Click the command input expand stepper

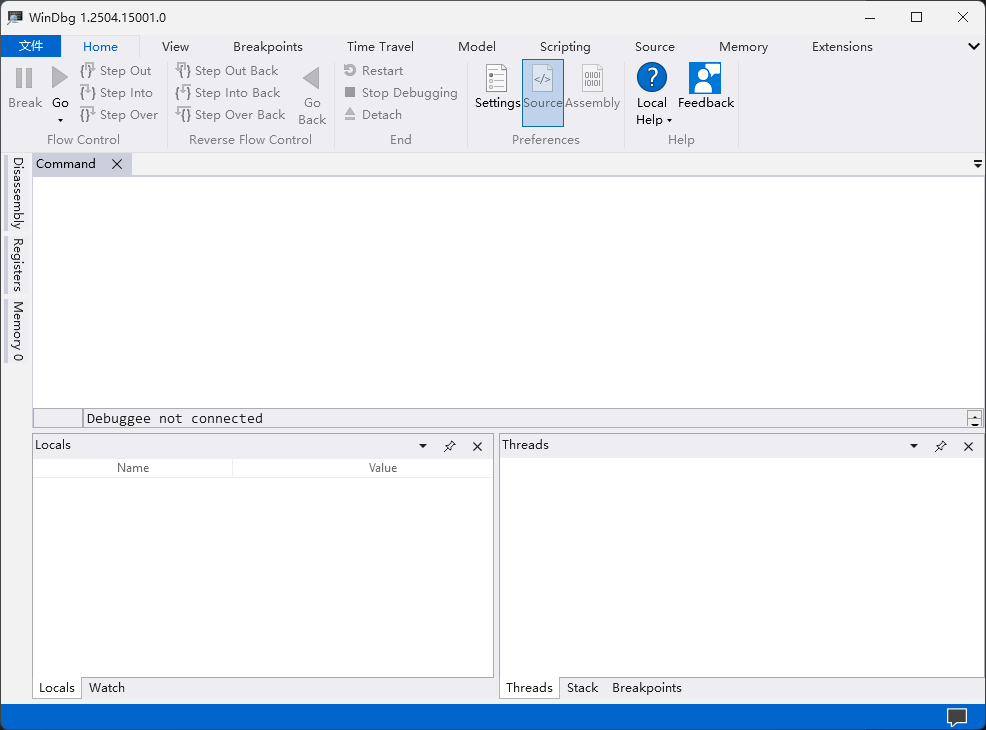tap(975, 418)
